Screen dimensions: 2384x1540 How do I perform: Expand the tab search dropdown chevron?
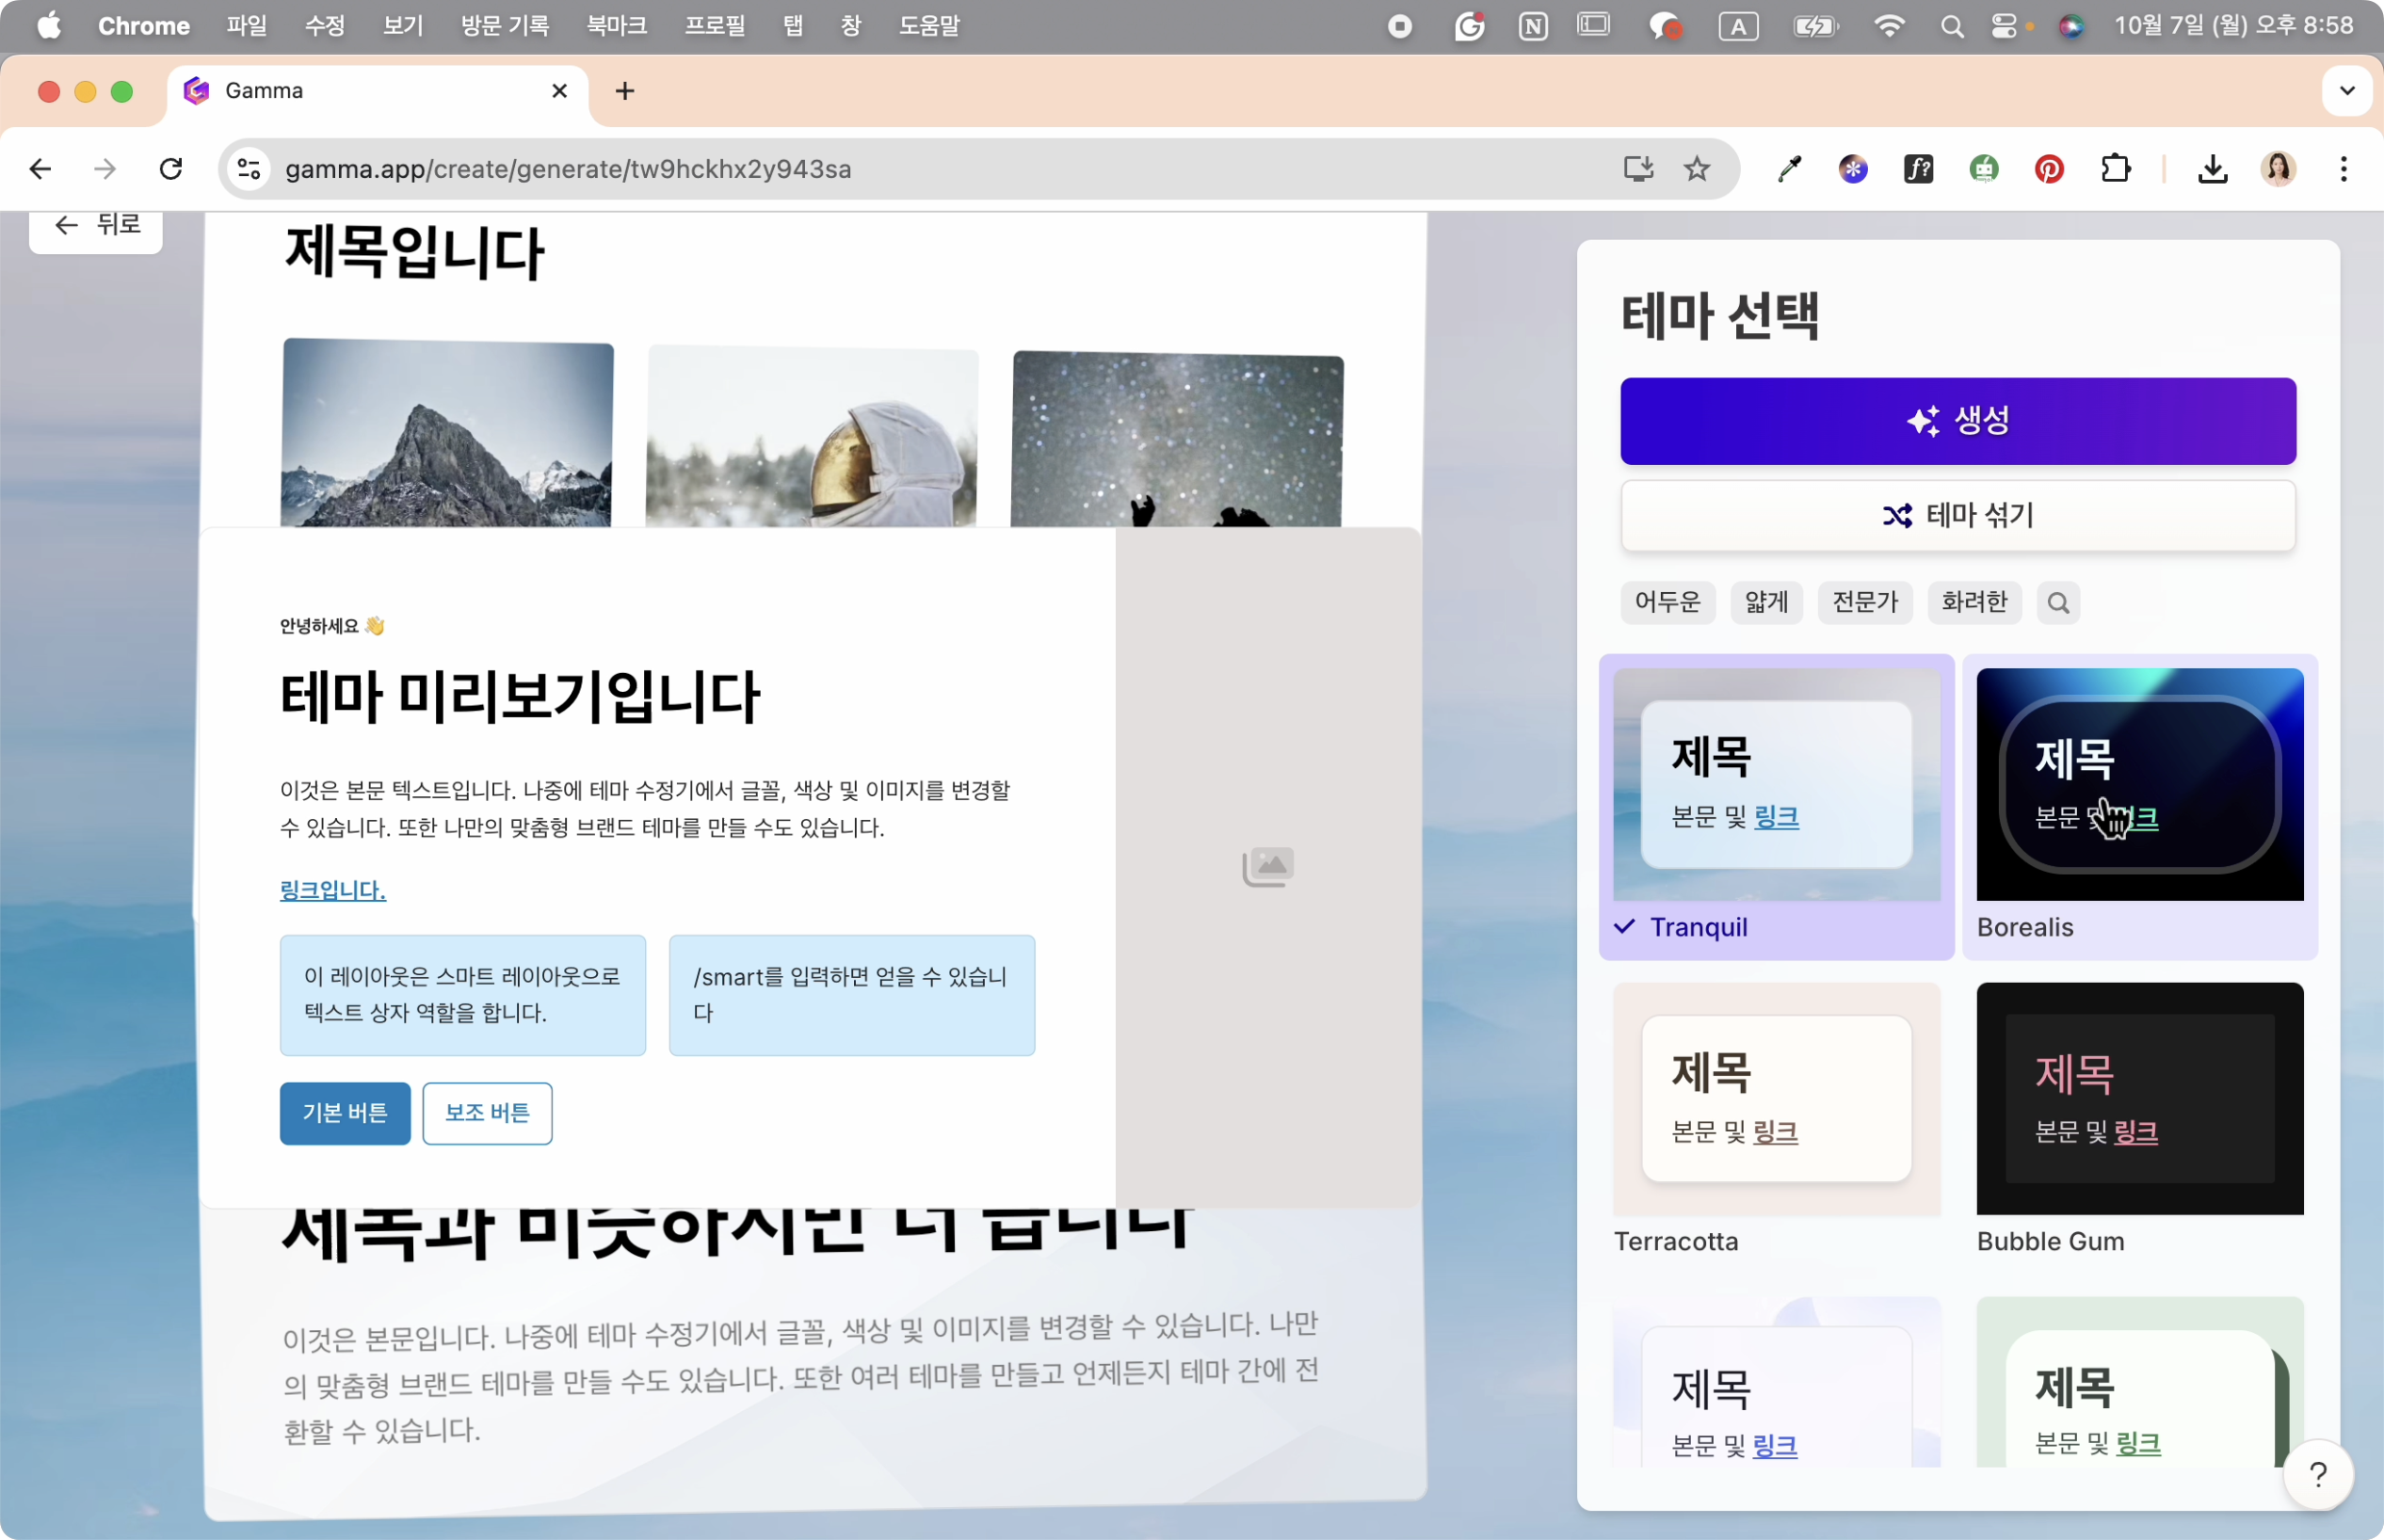pos(2347,91)
